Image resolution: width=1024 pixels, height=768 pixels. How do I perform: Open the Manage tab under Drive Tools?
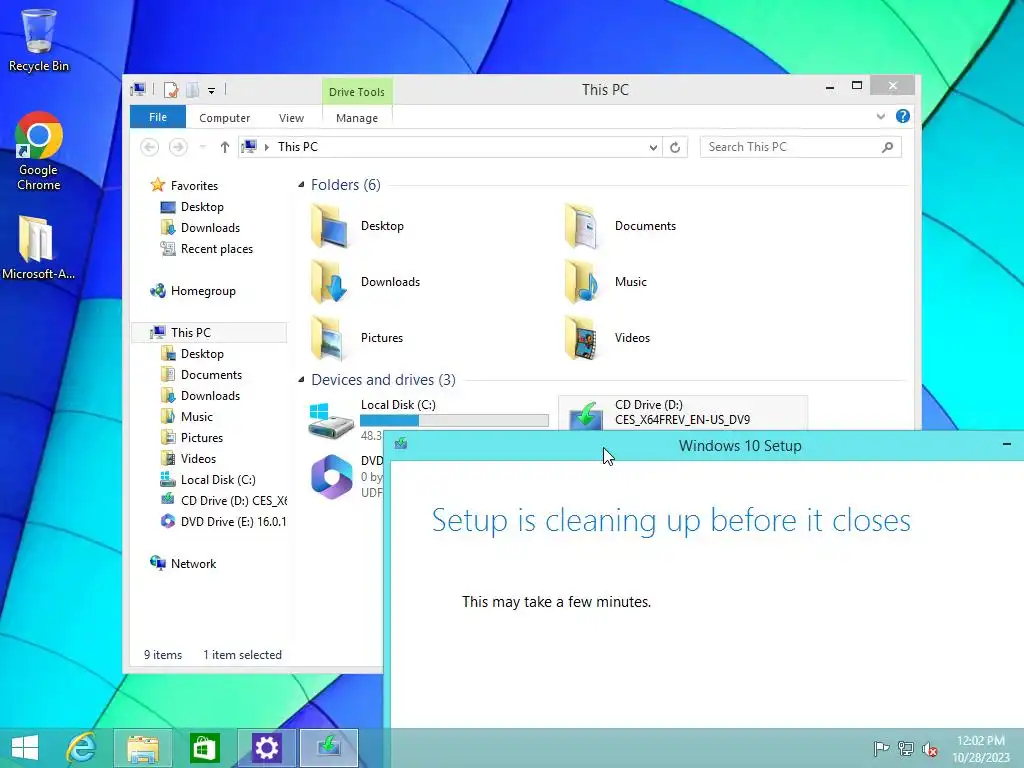(x=357, y=118)
